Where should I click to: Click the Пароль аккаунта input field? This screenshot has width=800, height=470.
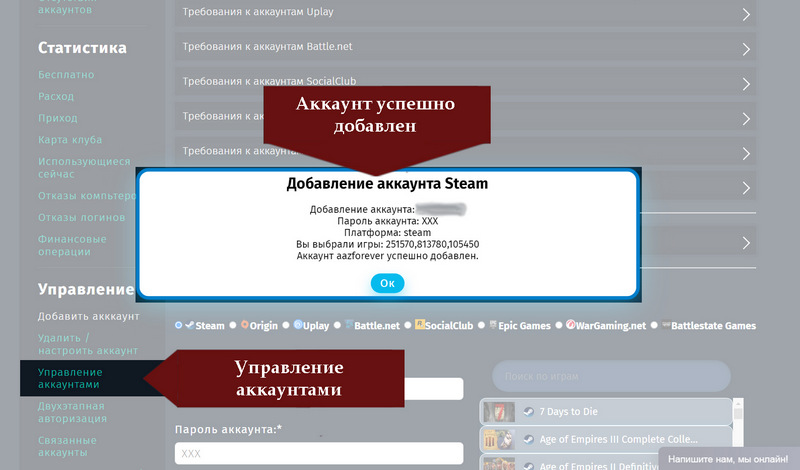pyautogui.click(x=318, y=453)
